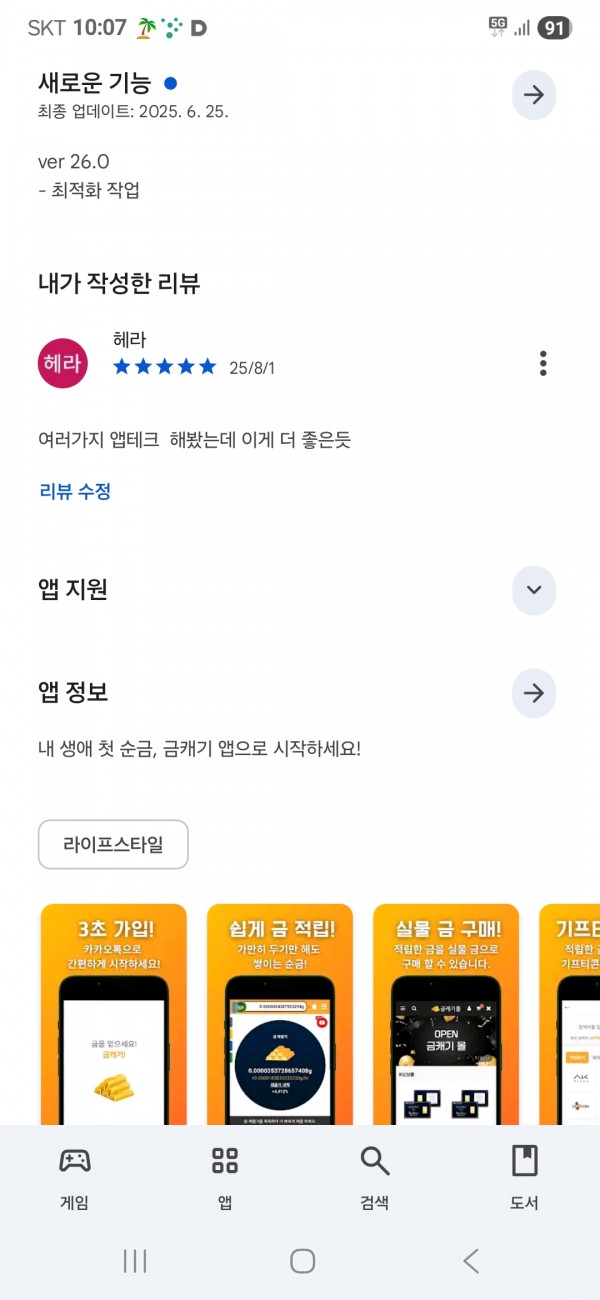Open the 새로운 기능 arrow button

534,95
